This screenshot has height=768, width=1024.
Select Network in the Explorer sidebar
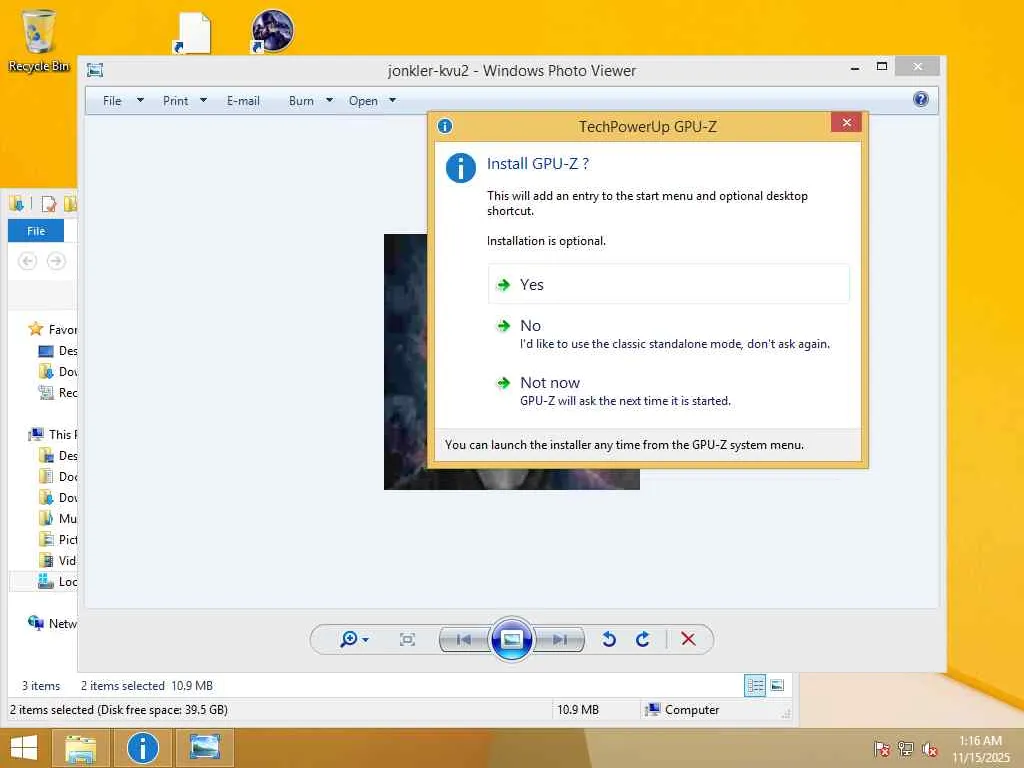(x=52, y=623)
